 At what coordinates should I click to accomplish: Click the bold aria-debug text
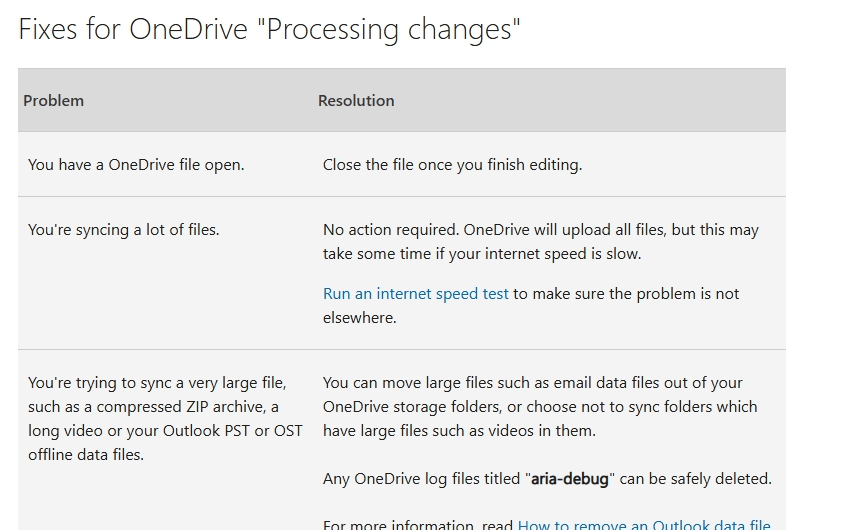pyautogui.click(x=570, y=479)
